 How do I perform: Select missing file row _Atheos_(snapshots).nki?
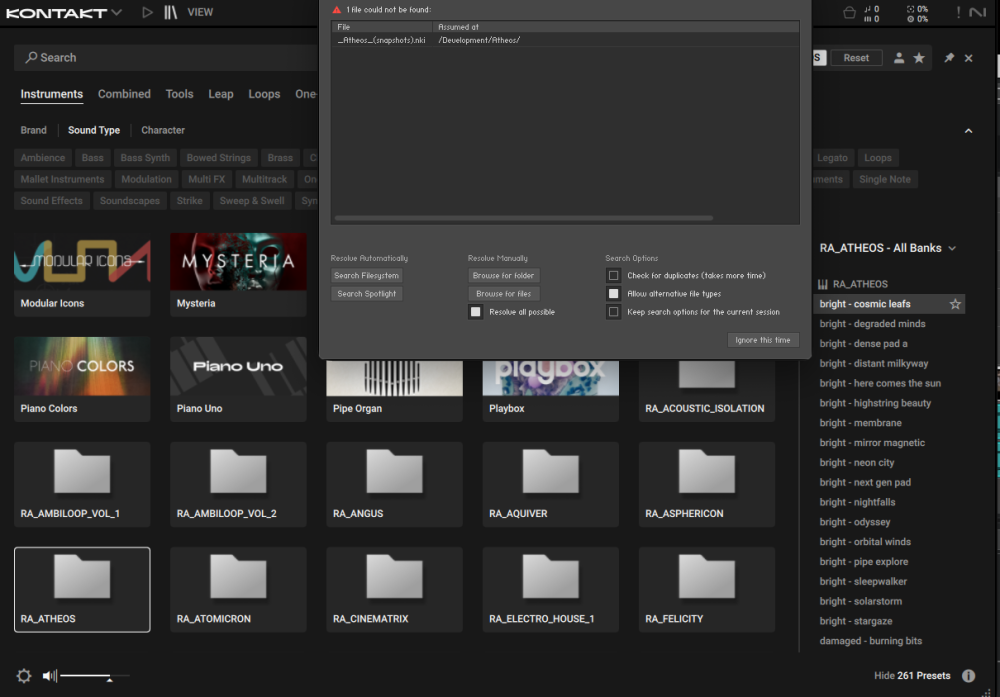pos(565,40)
